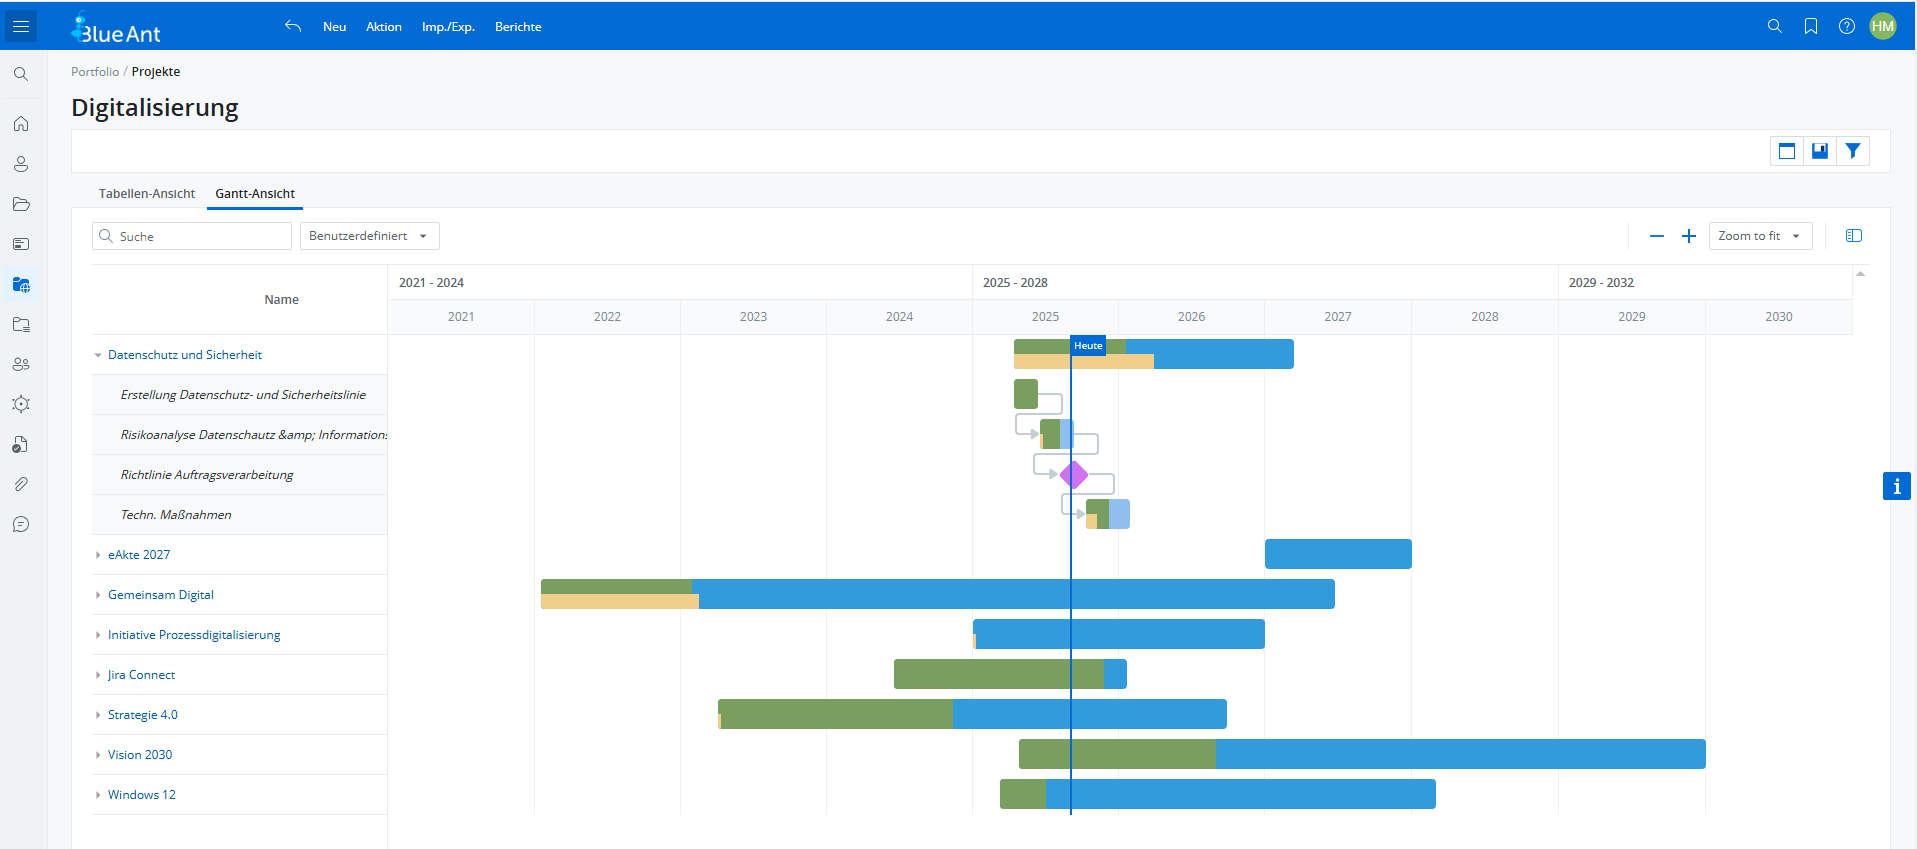Open the sidebar open-folder icon
This screenshot has width=1917, height=849.
point(21,204)
